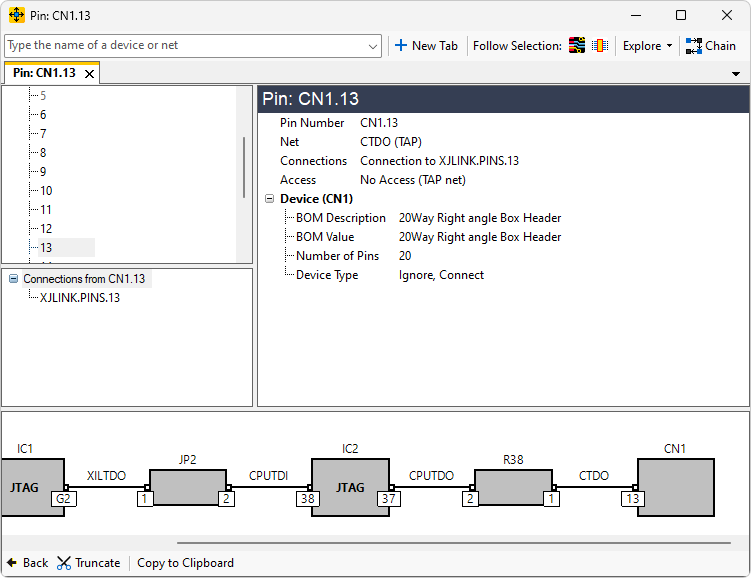Close the Pin: CN1.13 tab
751x578 pixels.
coord(89,74)
